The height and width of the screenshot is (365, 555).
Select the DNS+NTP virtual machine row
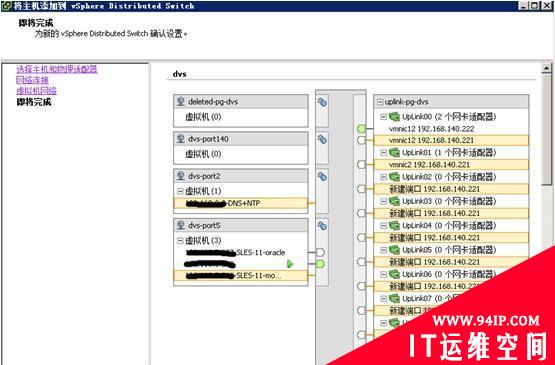(x=241, y=203)
